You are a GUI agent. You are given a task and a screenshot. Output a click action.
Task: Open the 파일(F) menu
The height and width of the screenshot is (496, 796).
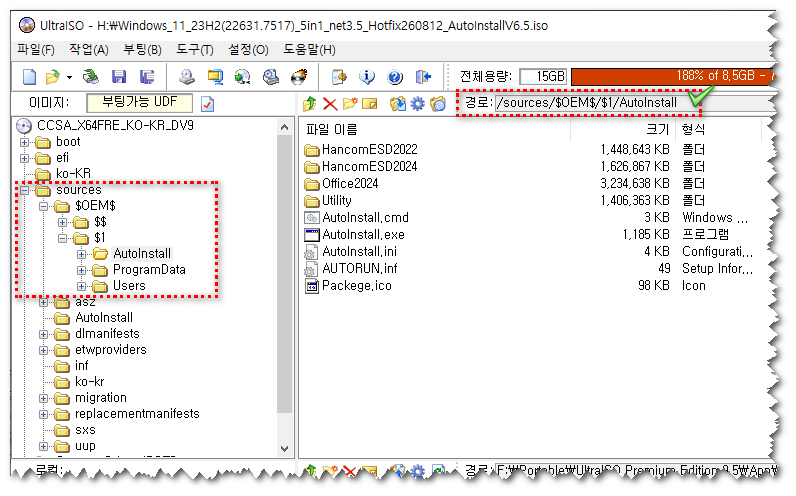coord(36,50)
